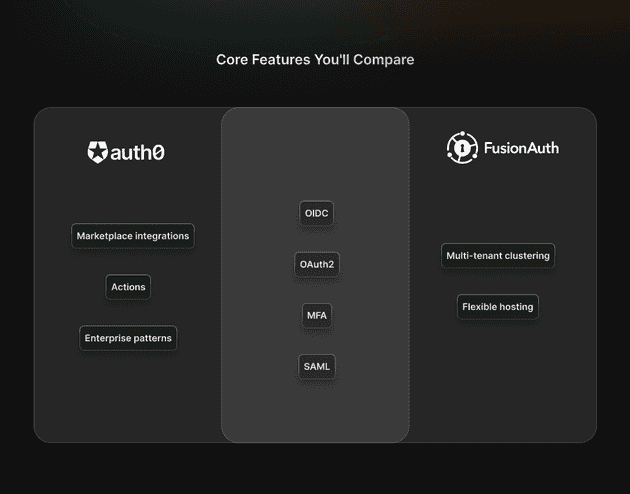This screenshot has width=630, height=494.
Task: Click the Enterprise patterns chip
Action: [x=128, y=338]
